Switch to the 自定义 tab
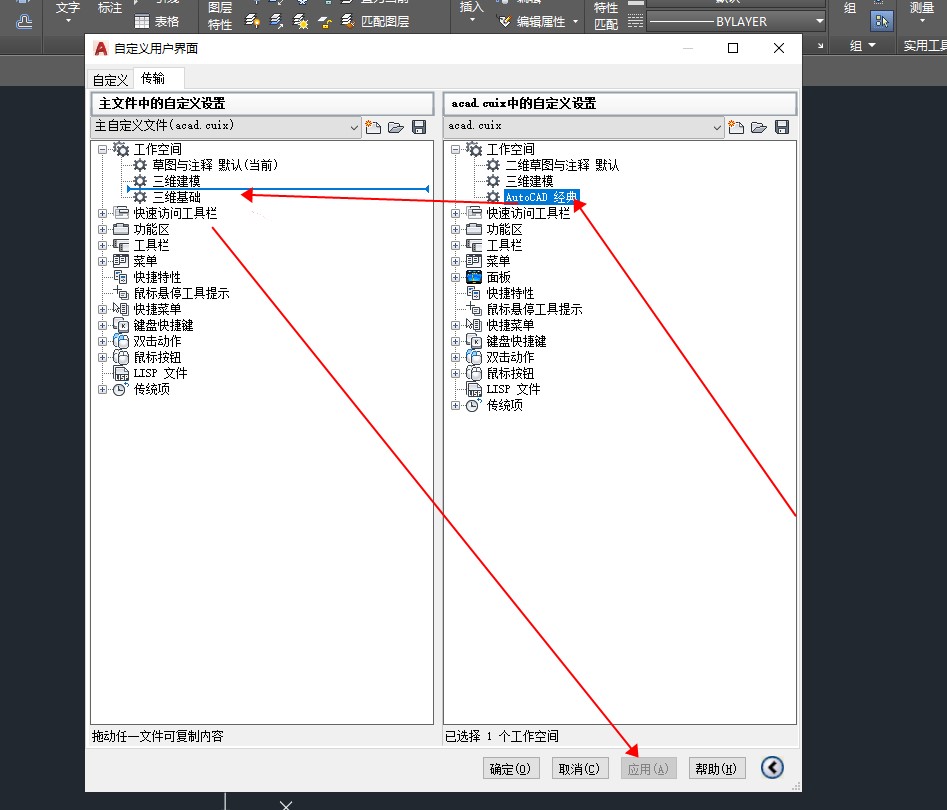This screenshot has width=947, height=810. tap(110, 80)
